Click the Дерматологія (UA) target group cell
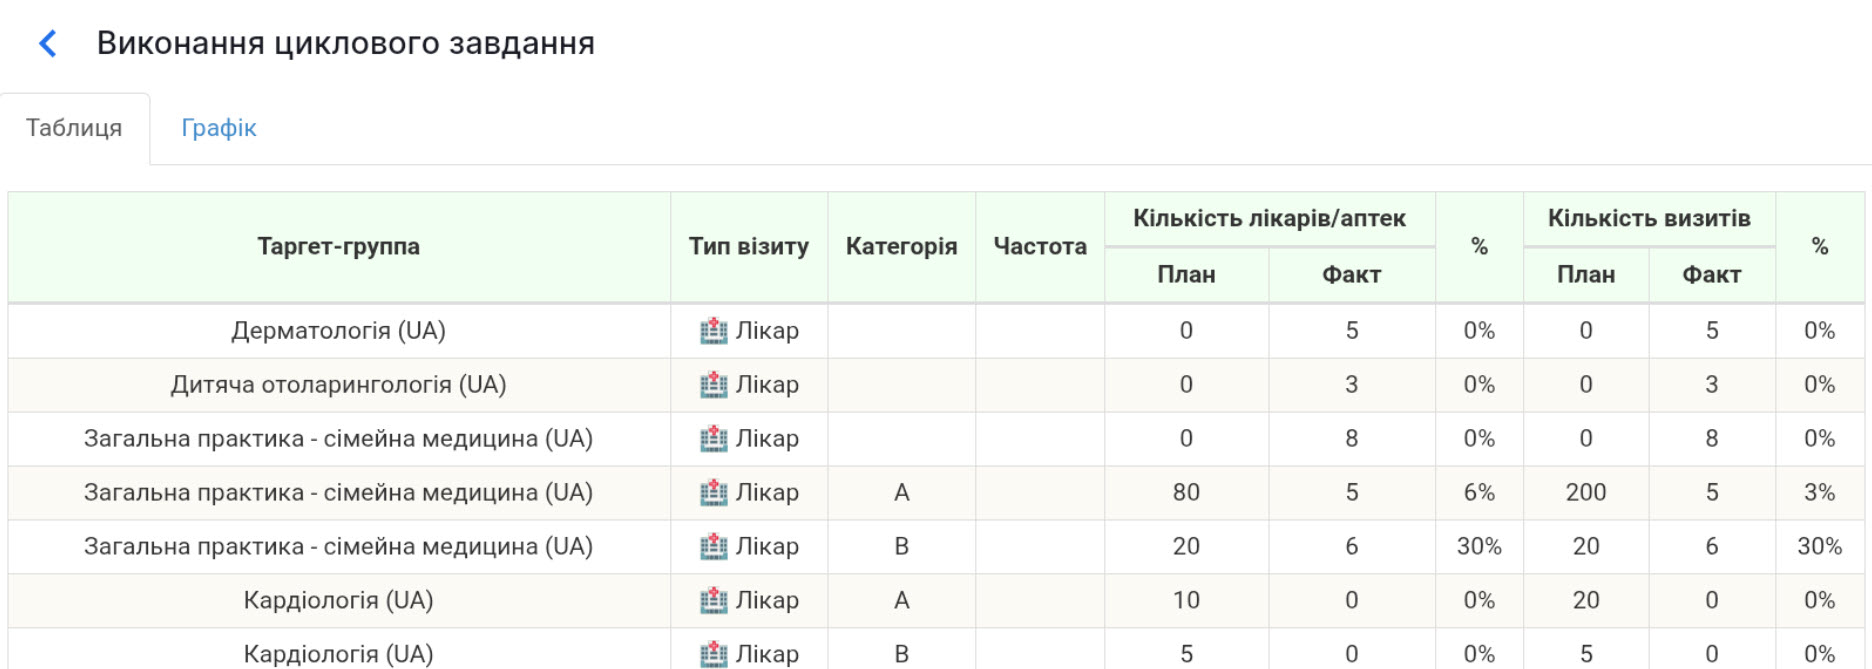 tap(338, 331)
